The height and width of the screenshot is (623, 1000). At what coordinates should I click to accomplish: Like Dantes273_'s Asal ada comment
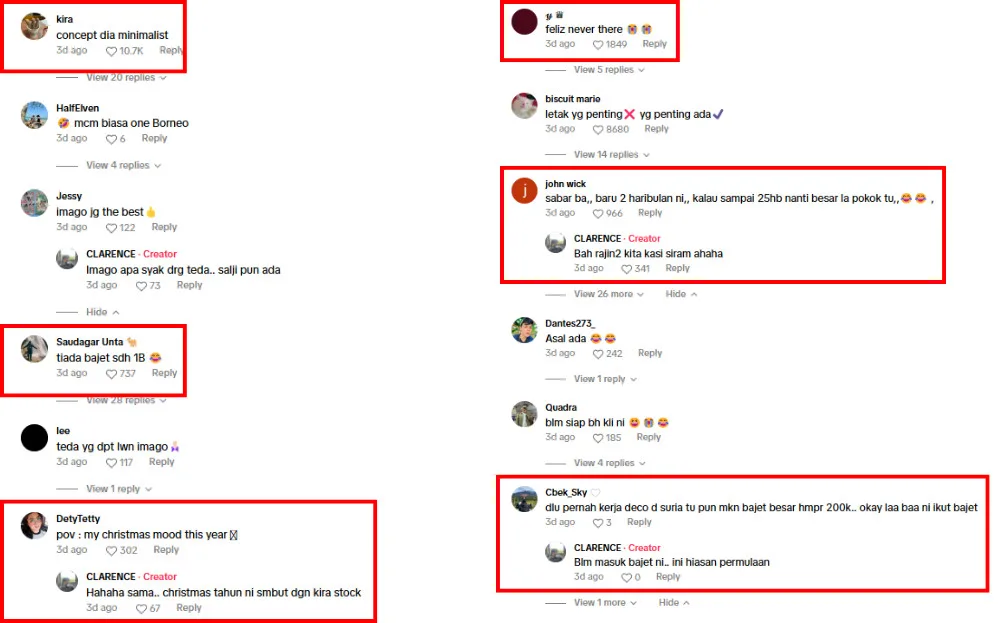(x=599, y=353)
